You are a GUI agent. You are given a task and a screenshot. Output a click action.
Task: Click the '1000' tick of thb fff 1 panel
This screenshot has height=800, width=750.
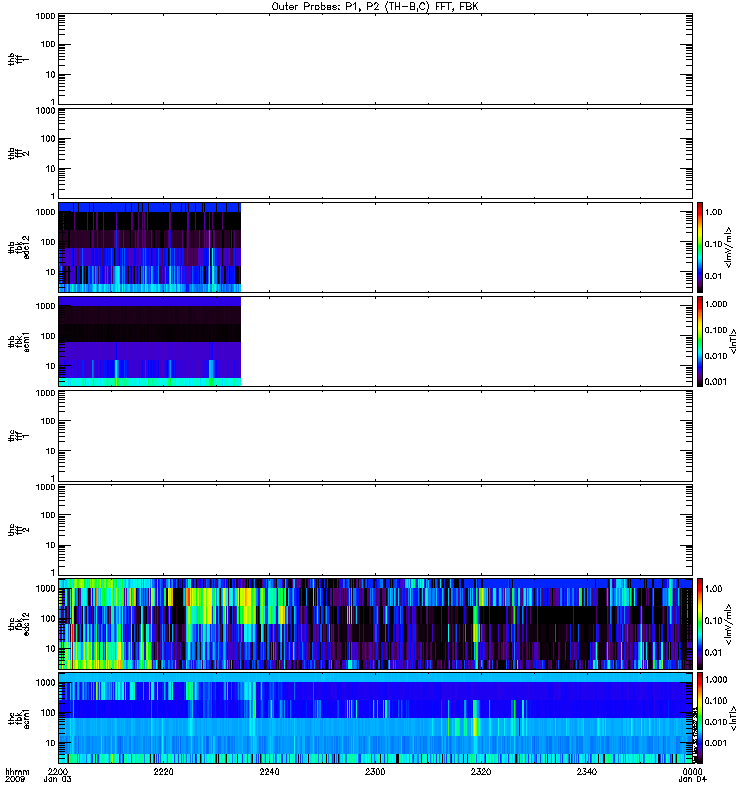pos(45,16)
